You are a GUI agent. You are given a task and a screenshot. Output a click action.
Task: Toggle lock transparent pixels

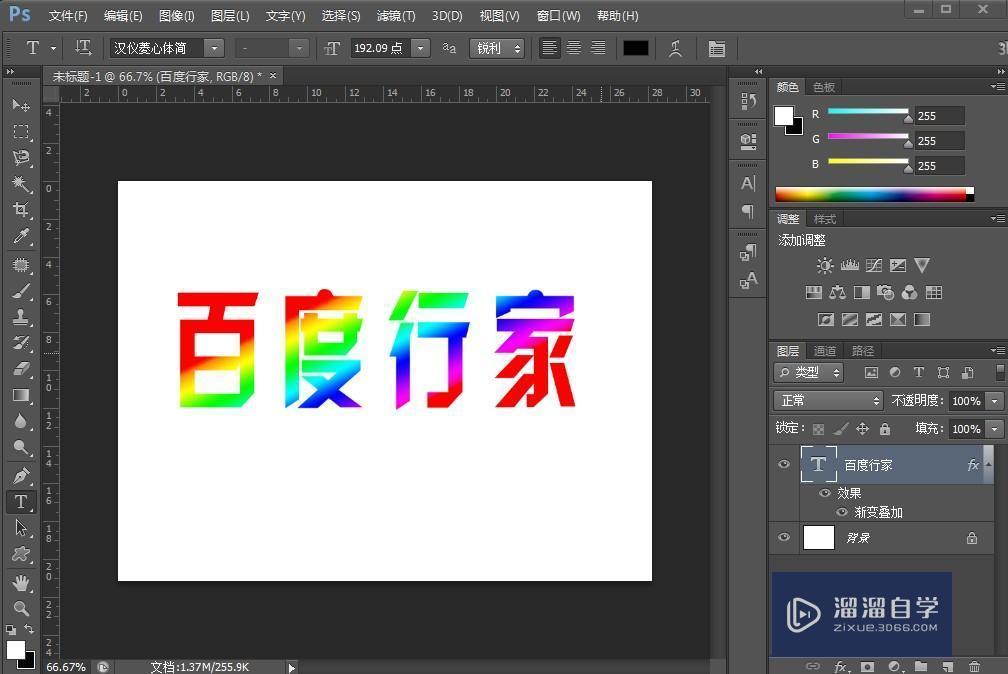point(818,429)
